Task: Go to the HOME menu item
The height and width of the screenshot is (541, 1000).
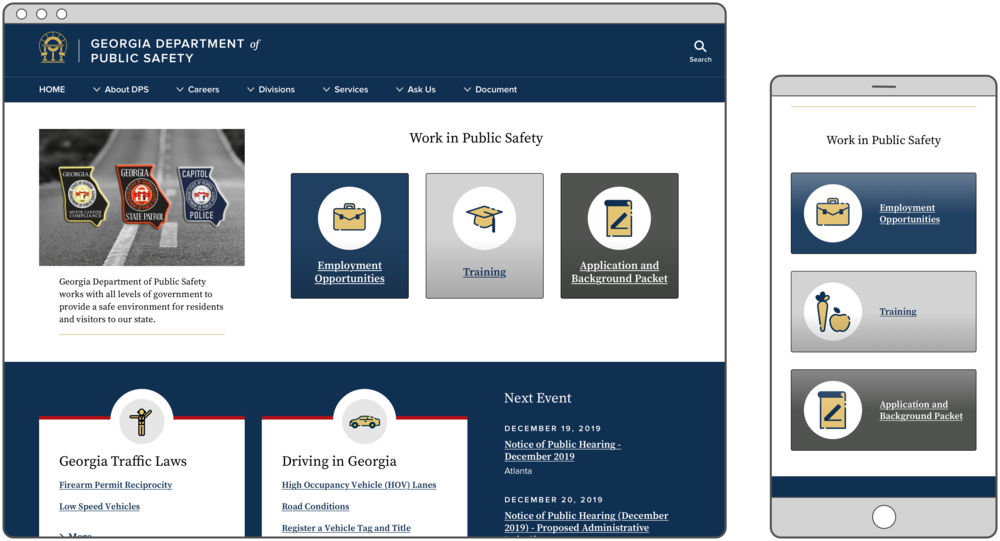Action: 52,89
